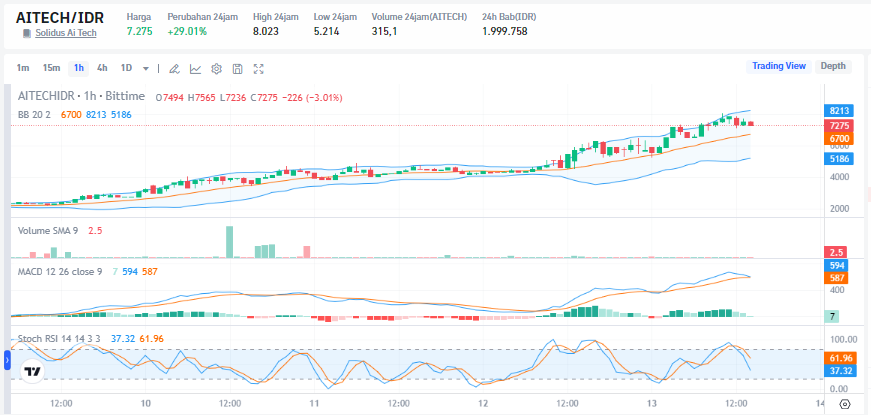
Task: Click the 24h Bab value 1.999.758
Action: [x=505, y=31]
